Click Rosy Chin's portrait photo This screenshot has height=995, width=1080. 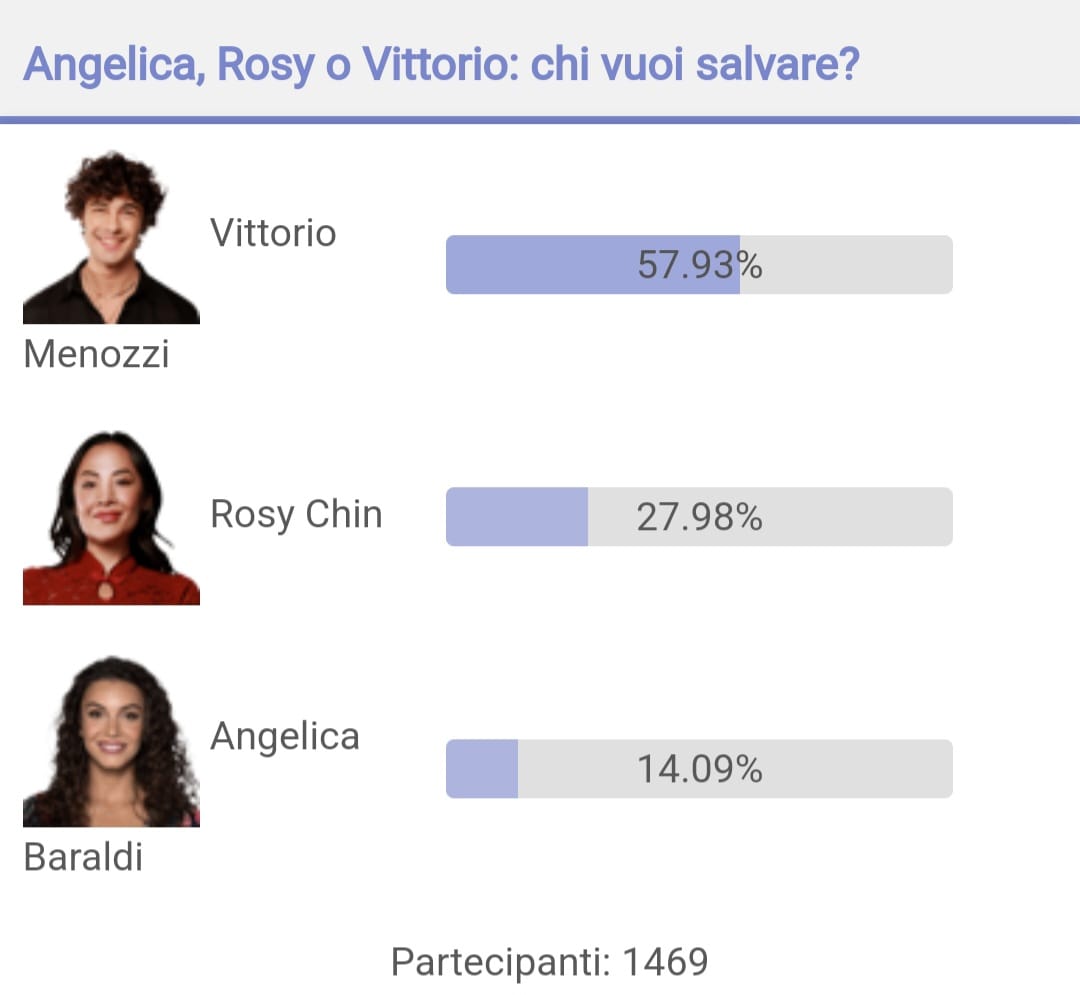click(112, 517)
